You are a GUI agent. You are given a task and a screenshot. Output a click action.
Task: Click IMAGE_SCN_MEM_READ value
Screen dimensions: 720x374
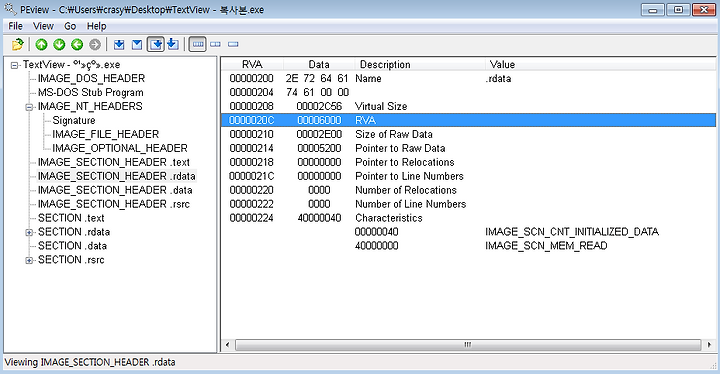pyautogui.click(x=546, y=246)
